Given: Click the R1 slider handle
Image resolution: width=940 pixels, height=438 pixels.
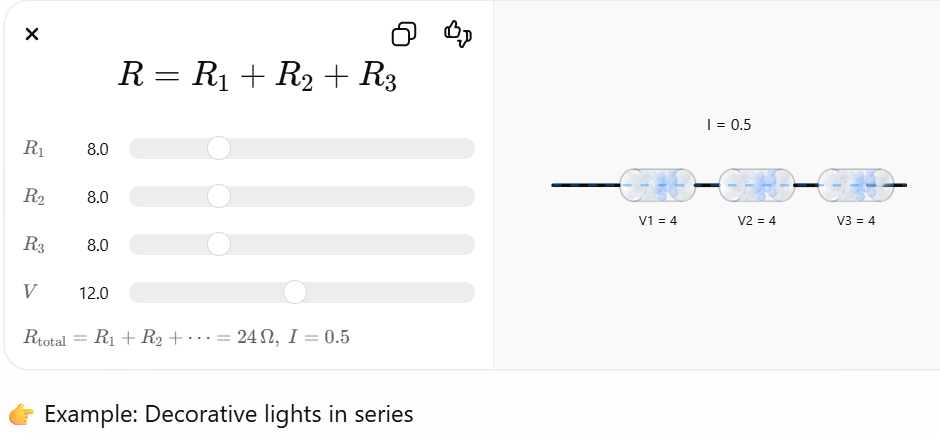Looking at the screenshot, I should pyautogui.click(x=219, y=149).
